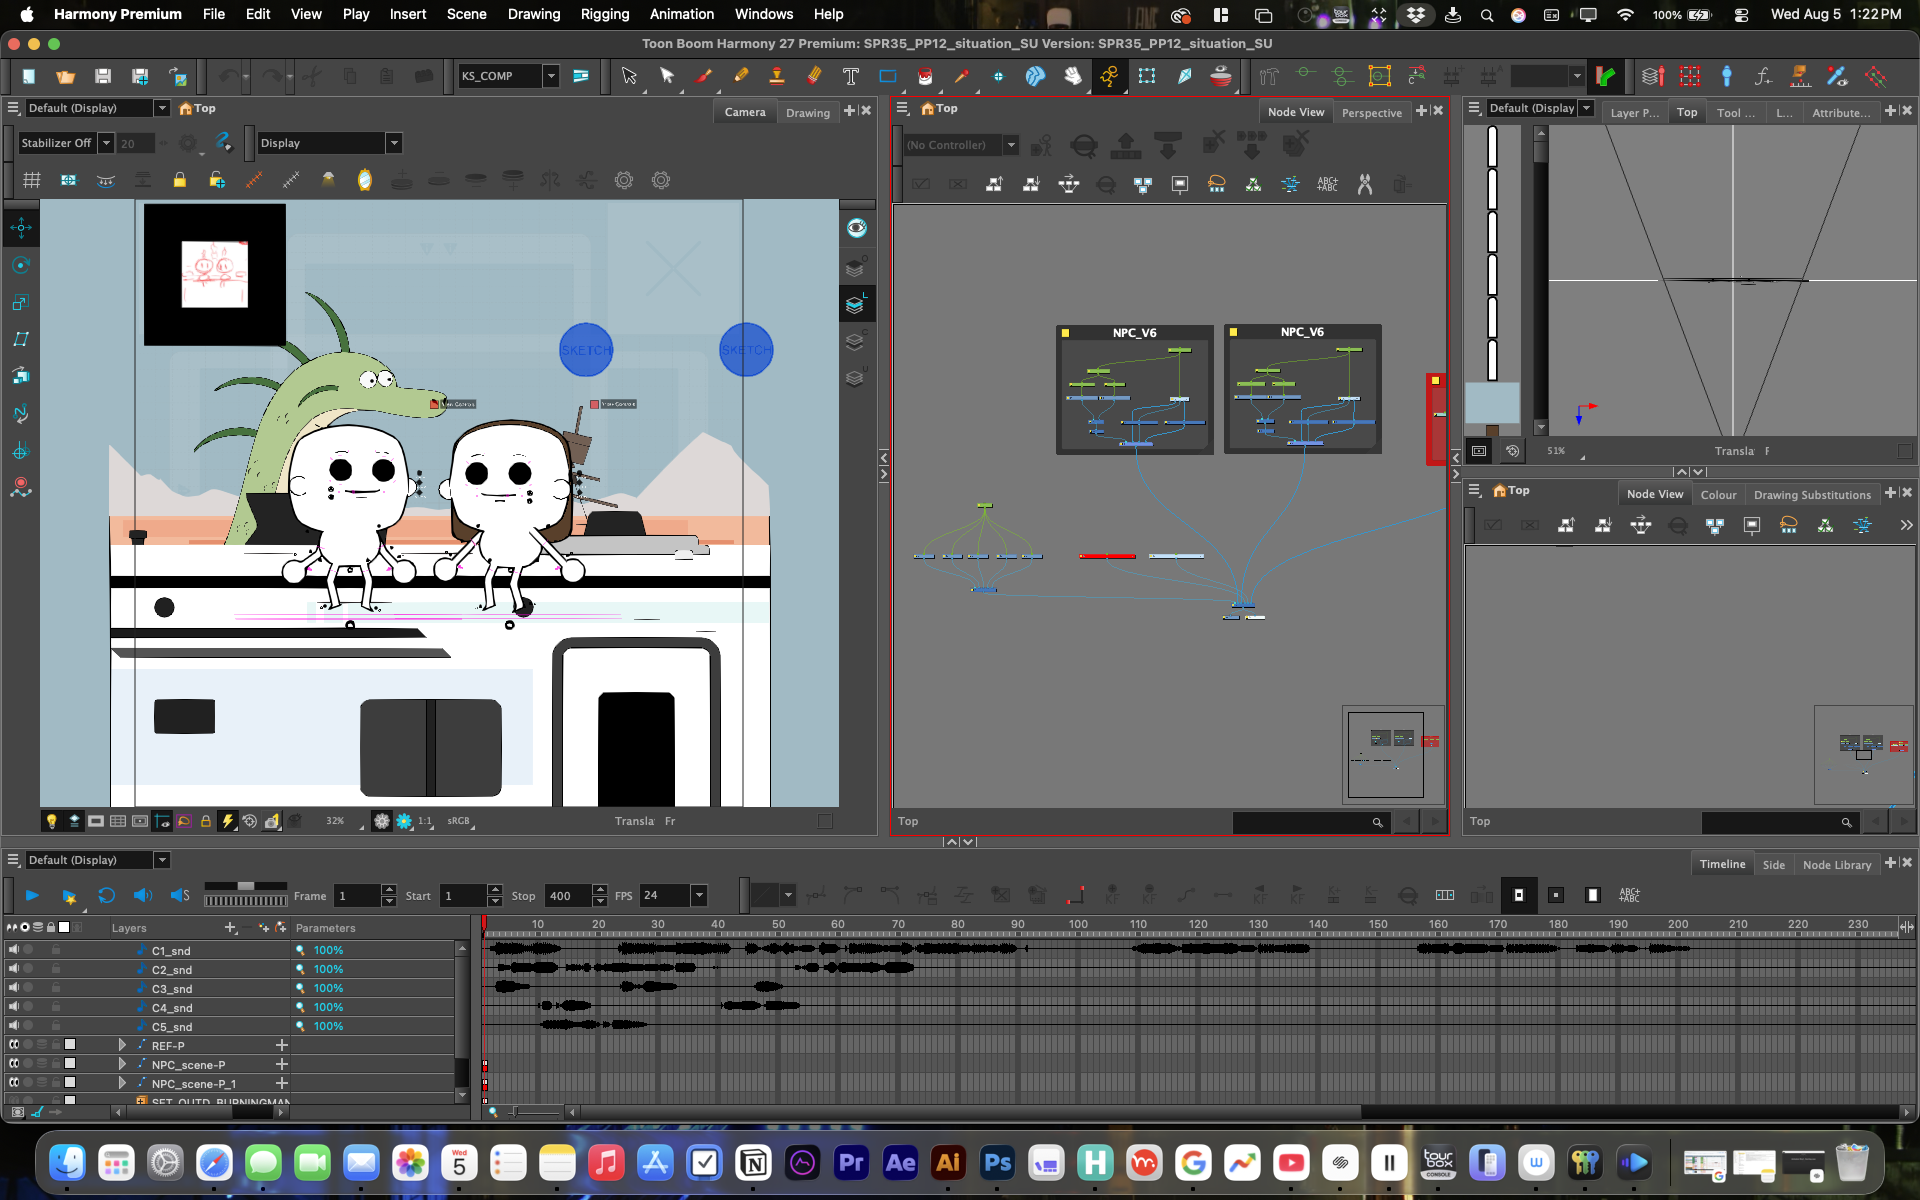
Task: Toggle visibility of NPC_scene-P layer
Action: click(x=14, y=1063)
